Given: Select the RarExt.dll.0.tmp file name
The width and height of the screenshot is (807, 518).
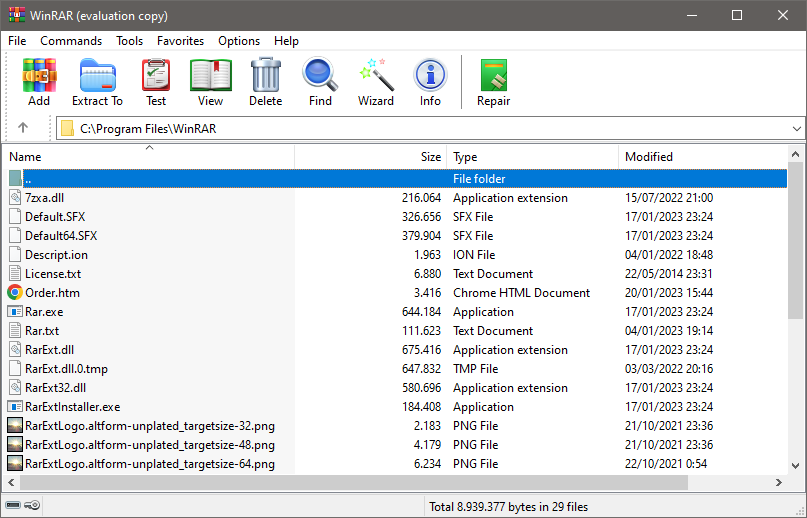Looking at the screenshot, I should (x=66, y=369).
